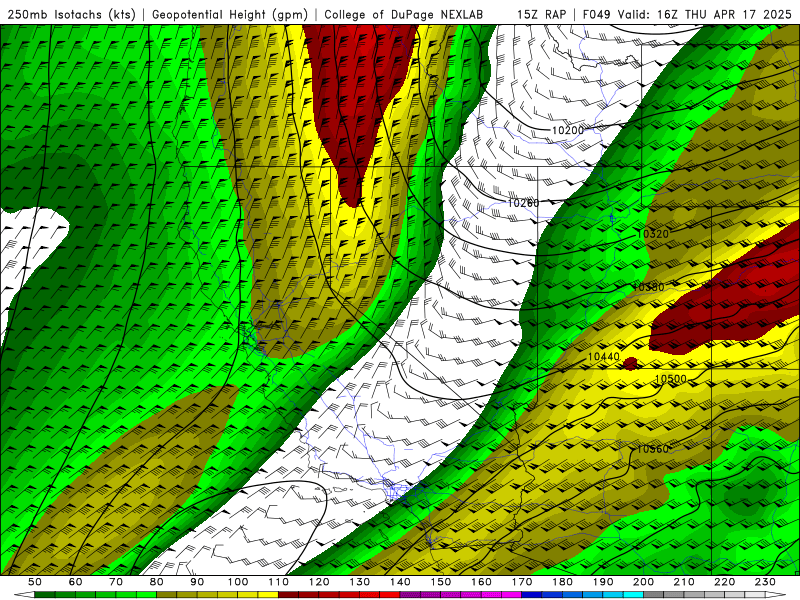This screenshot has width=800, height=600.
Task: Click the 120 value on the color scale
Action: point(319,582)
